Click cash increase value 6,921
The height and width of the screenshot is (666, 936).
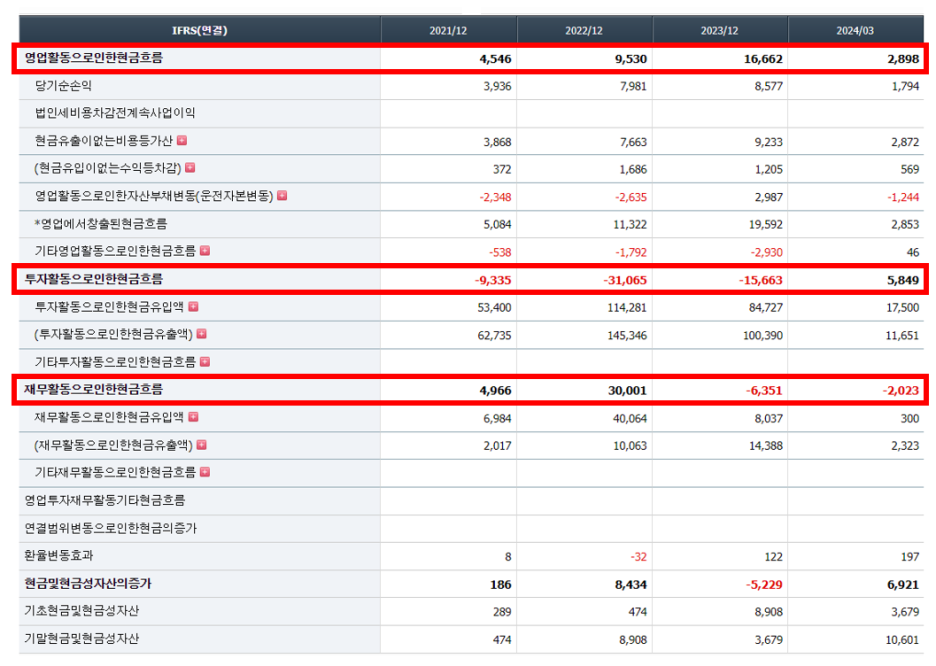(x=903, y=585)
